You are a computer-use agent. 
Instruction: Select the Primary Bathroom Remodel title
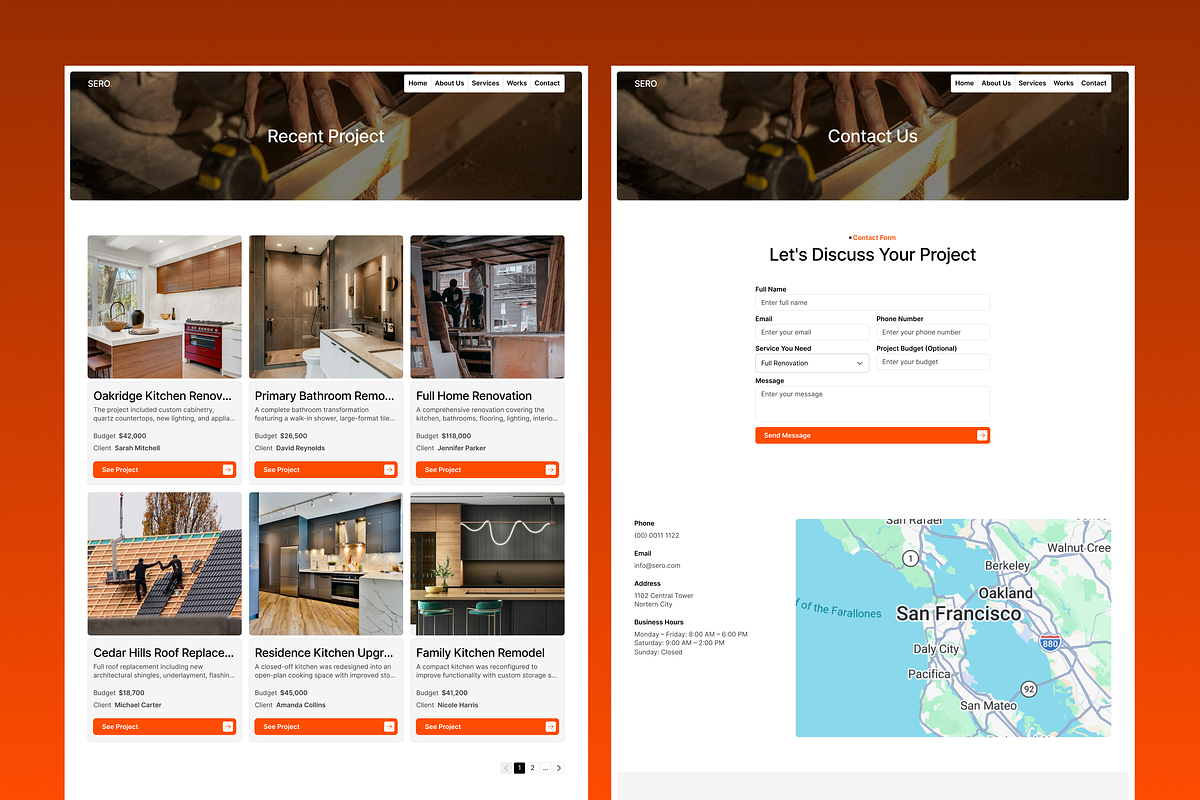(x=325, y=396)
